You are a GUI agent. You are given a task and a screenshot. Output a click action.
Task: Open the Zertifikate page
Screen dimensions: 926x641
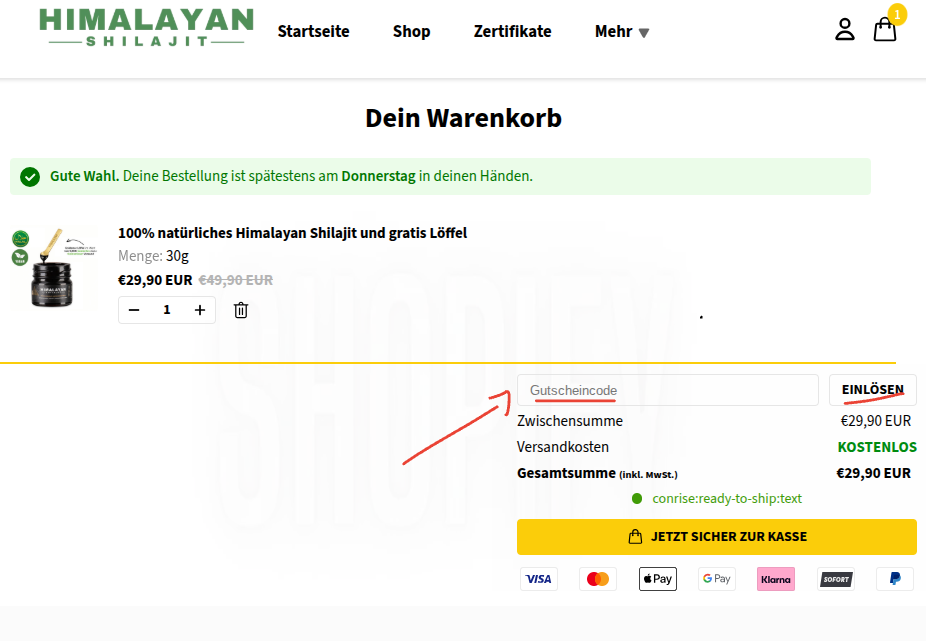coord(512,32)
